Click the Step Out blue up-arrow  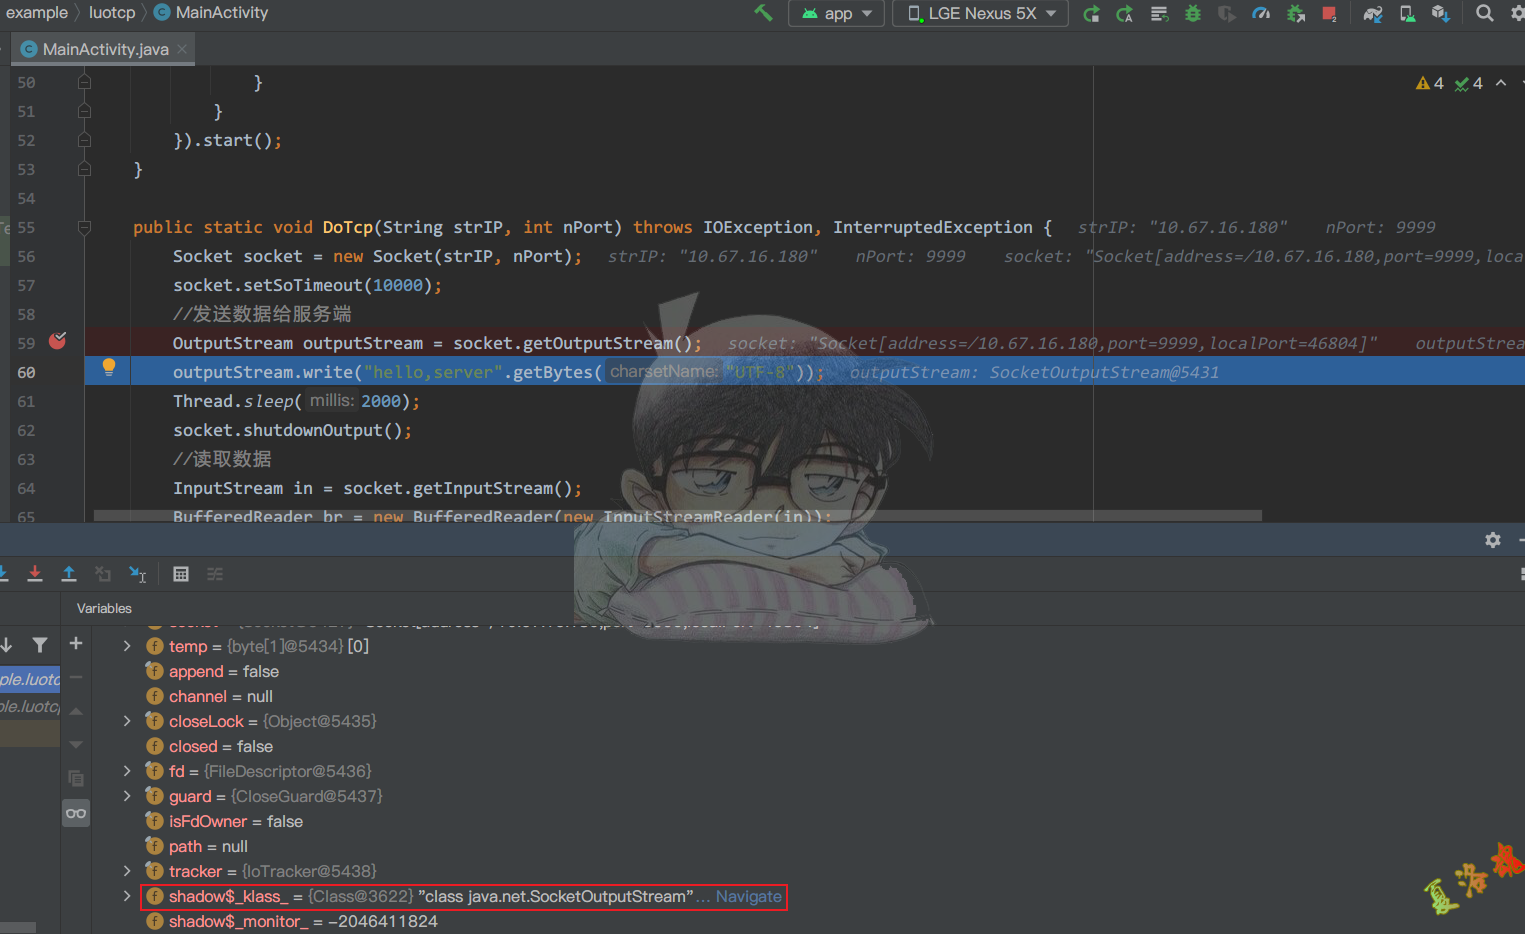click(69, 573)
